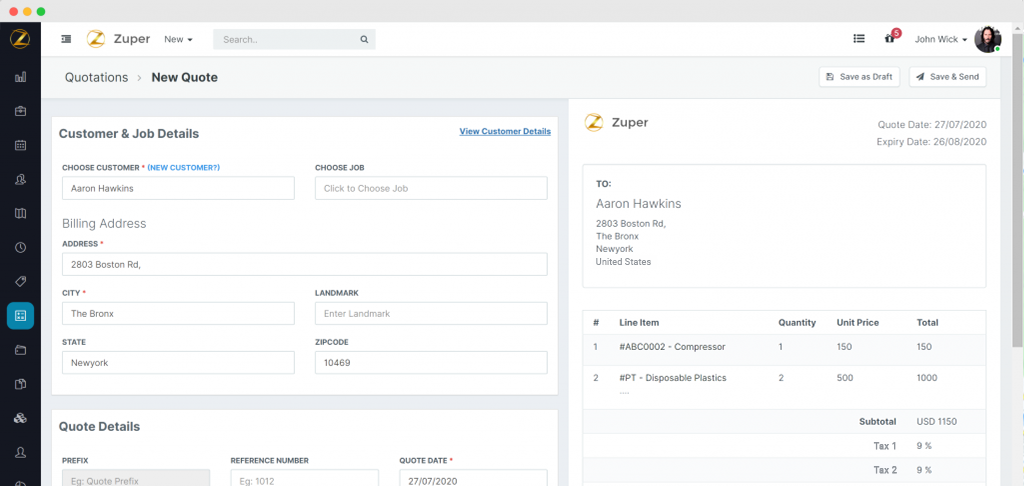Screen dimensions: 1024x486
Task: Click the #PT - Disposable Plastics line item
Action: tap(673, 378)
